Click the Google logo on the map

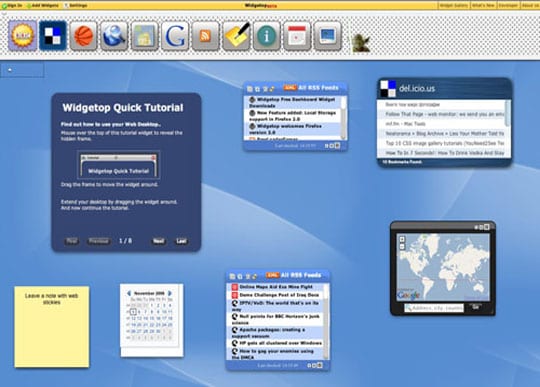(408, 295)
